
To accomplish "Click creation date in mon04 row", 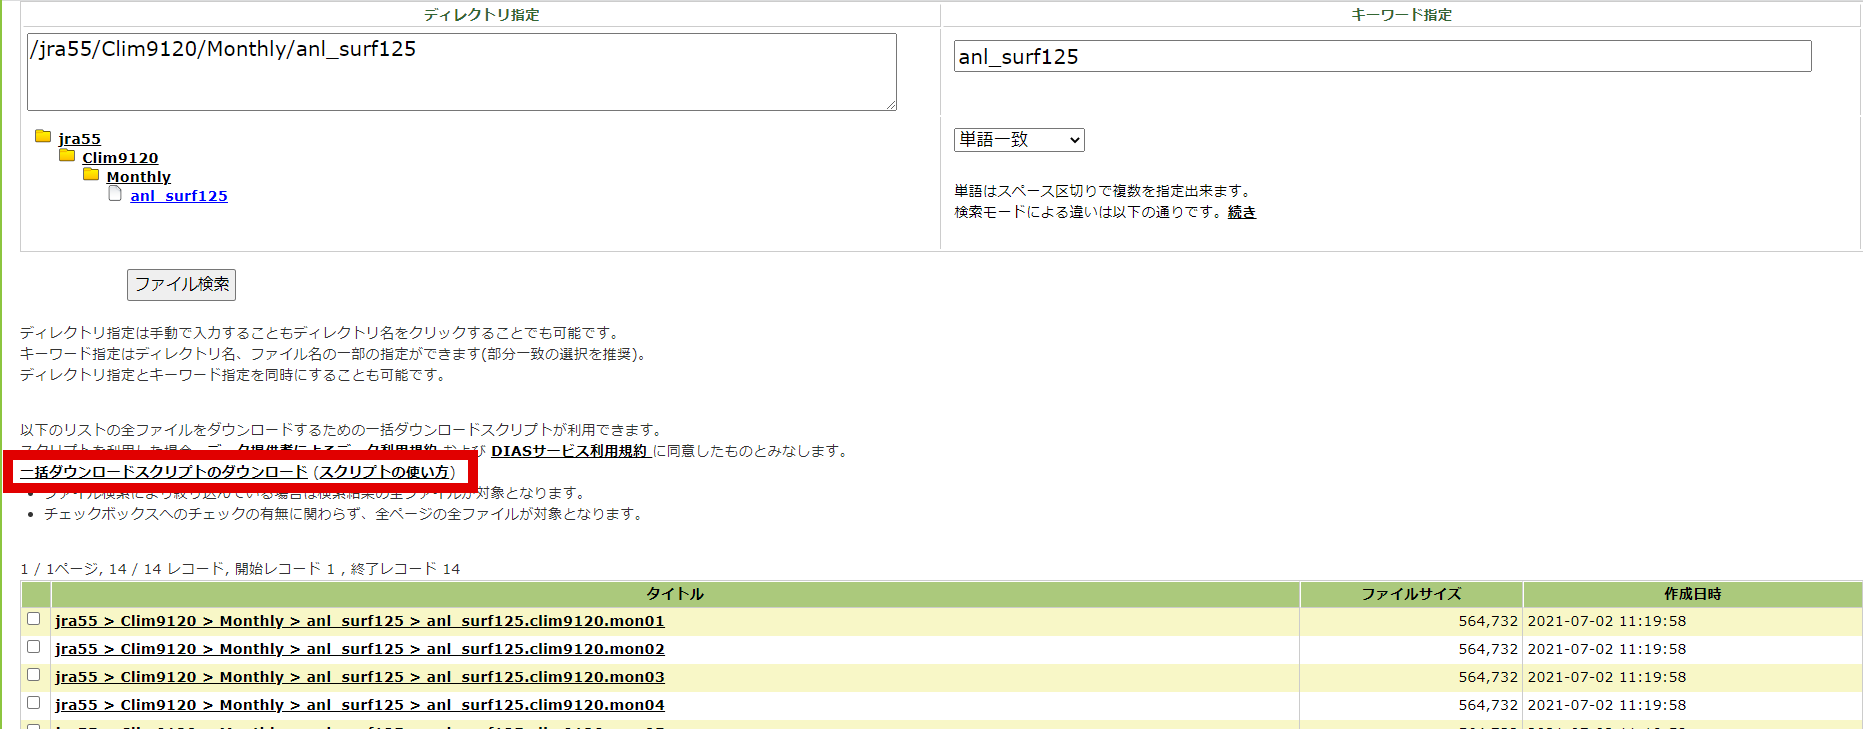I will 1607,705.
